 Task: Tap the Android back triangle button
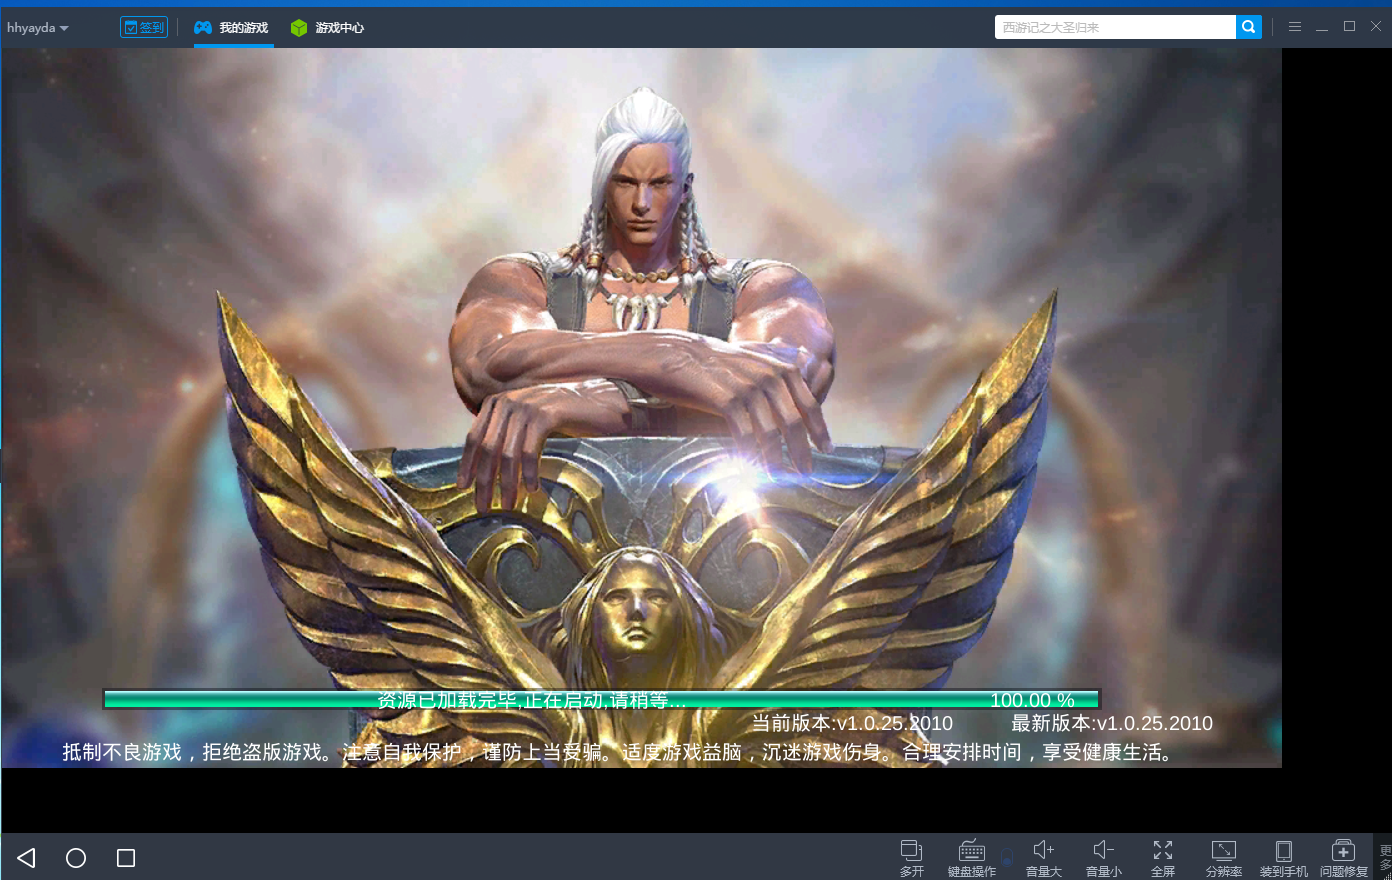pos(27,858)
